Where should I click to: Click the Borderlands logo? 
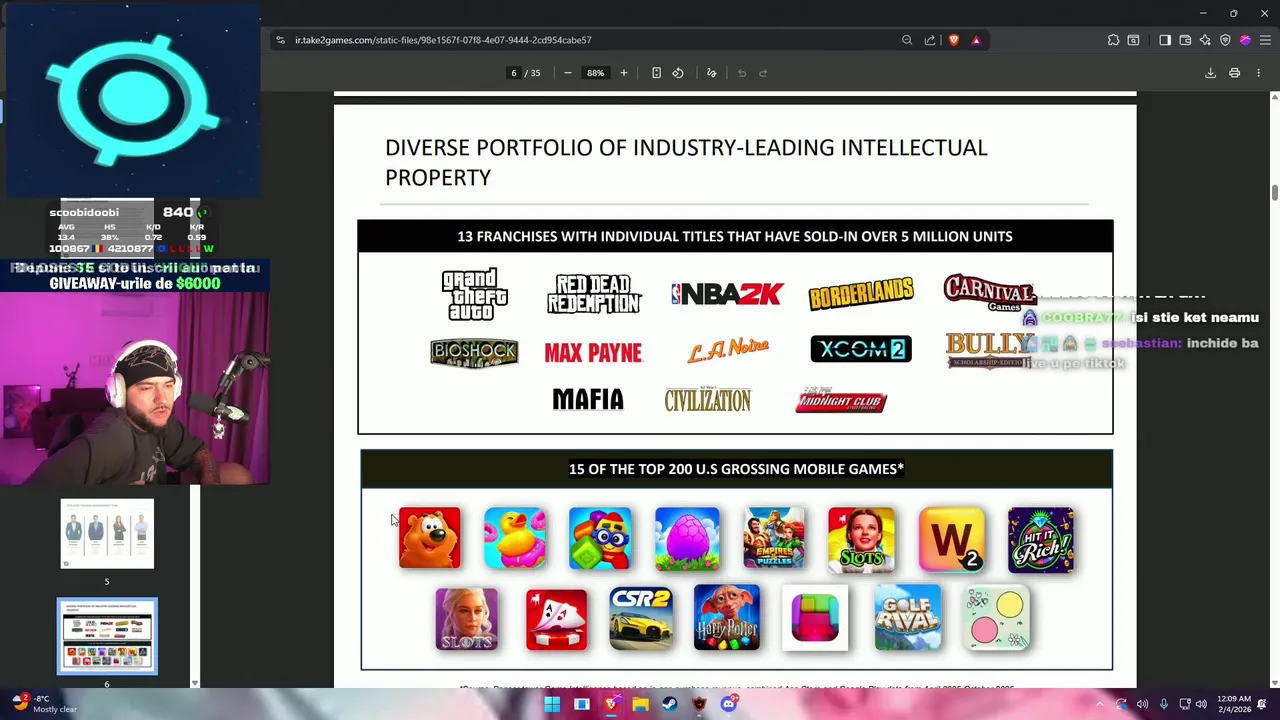click(x=861, y=294)
